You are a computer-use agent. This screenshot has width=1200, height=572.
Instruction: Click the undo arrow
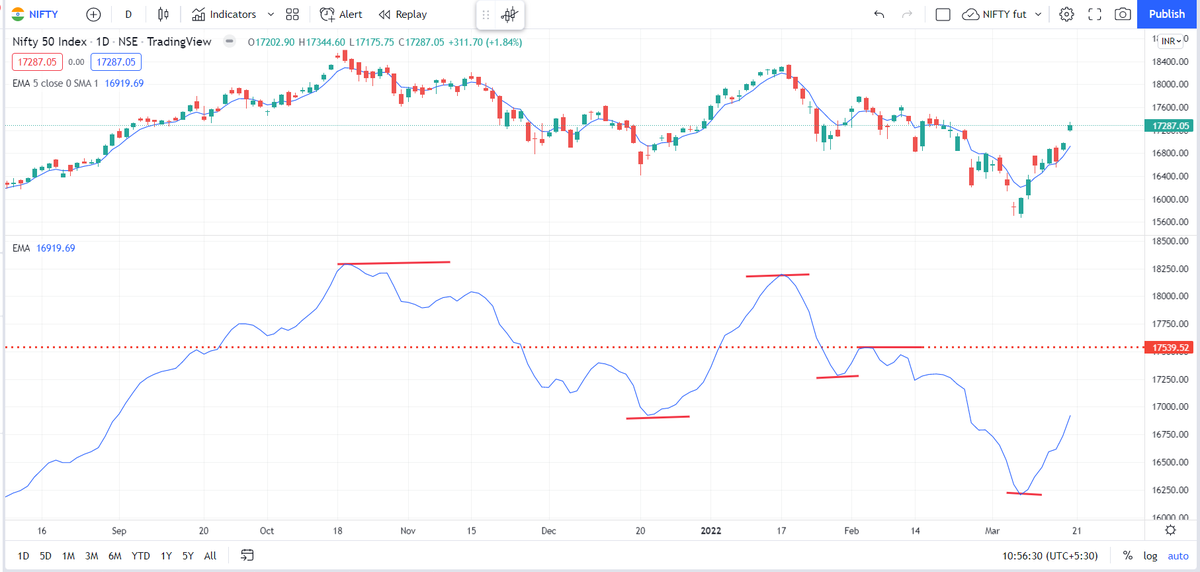pos(879,14)
